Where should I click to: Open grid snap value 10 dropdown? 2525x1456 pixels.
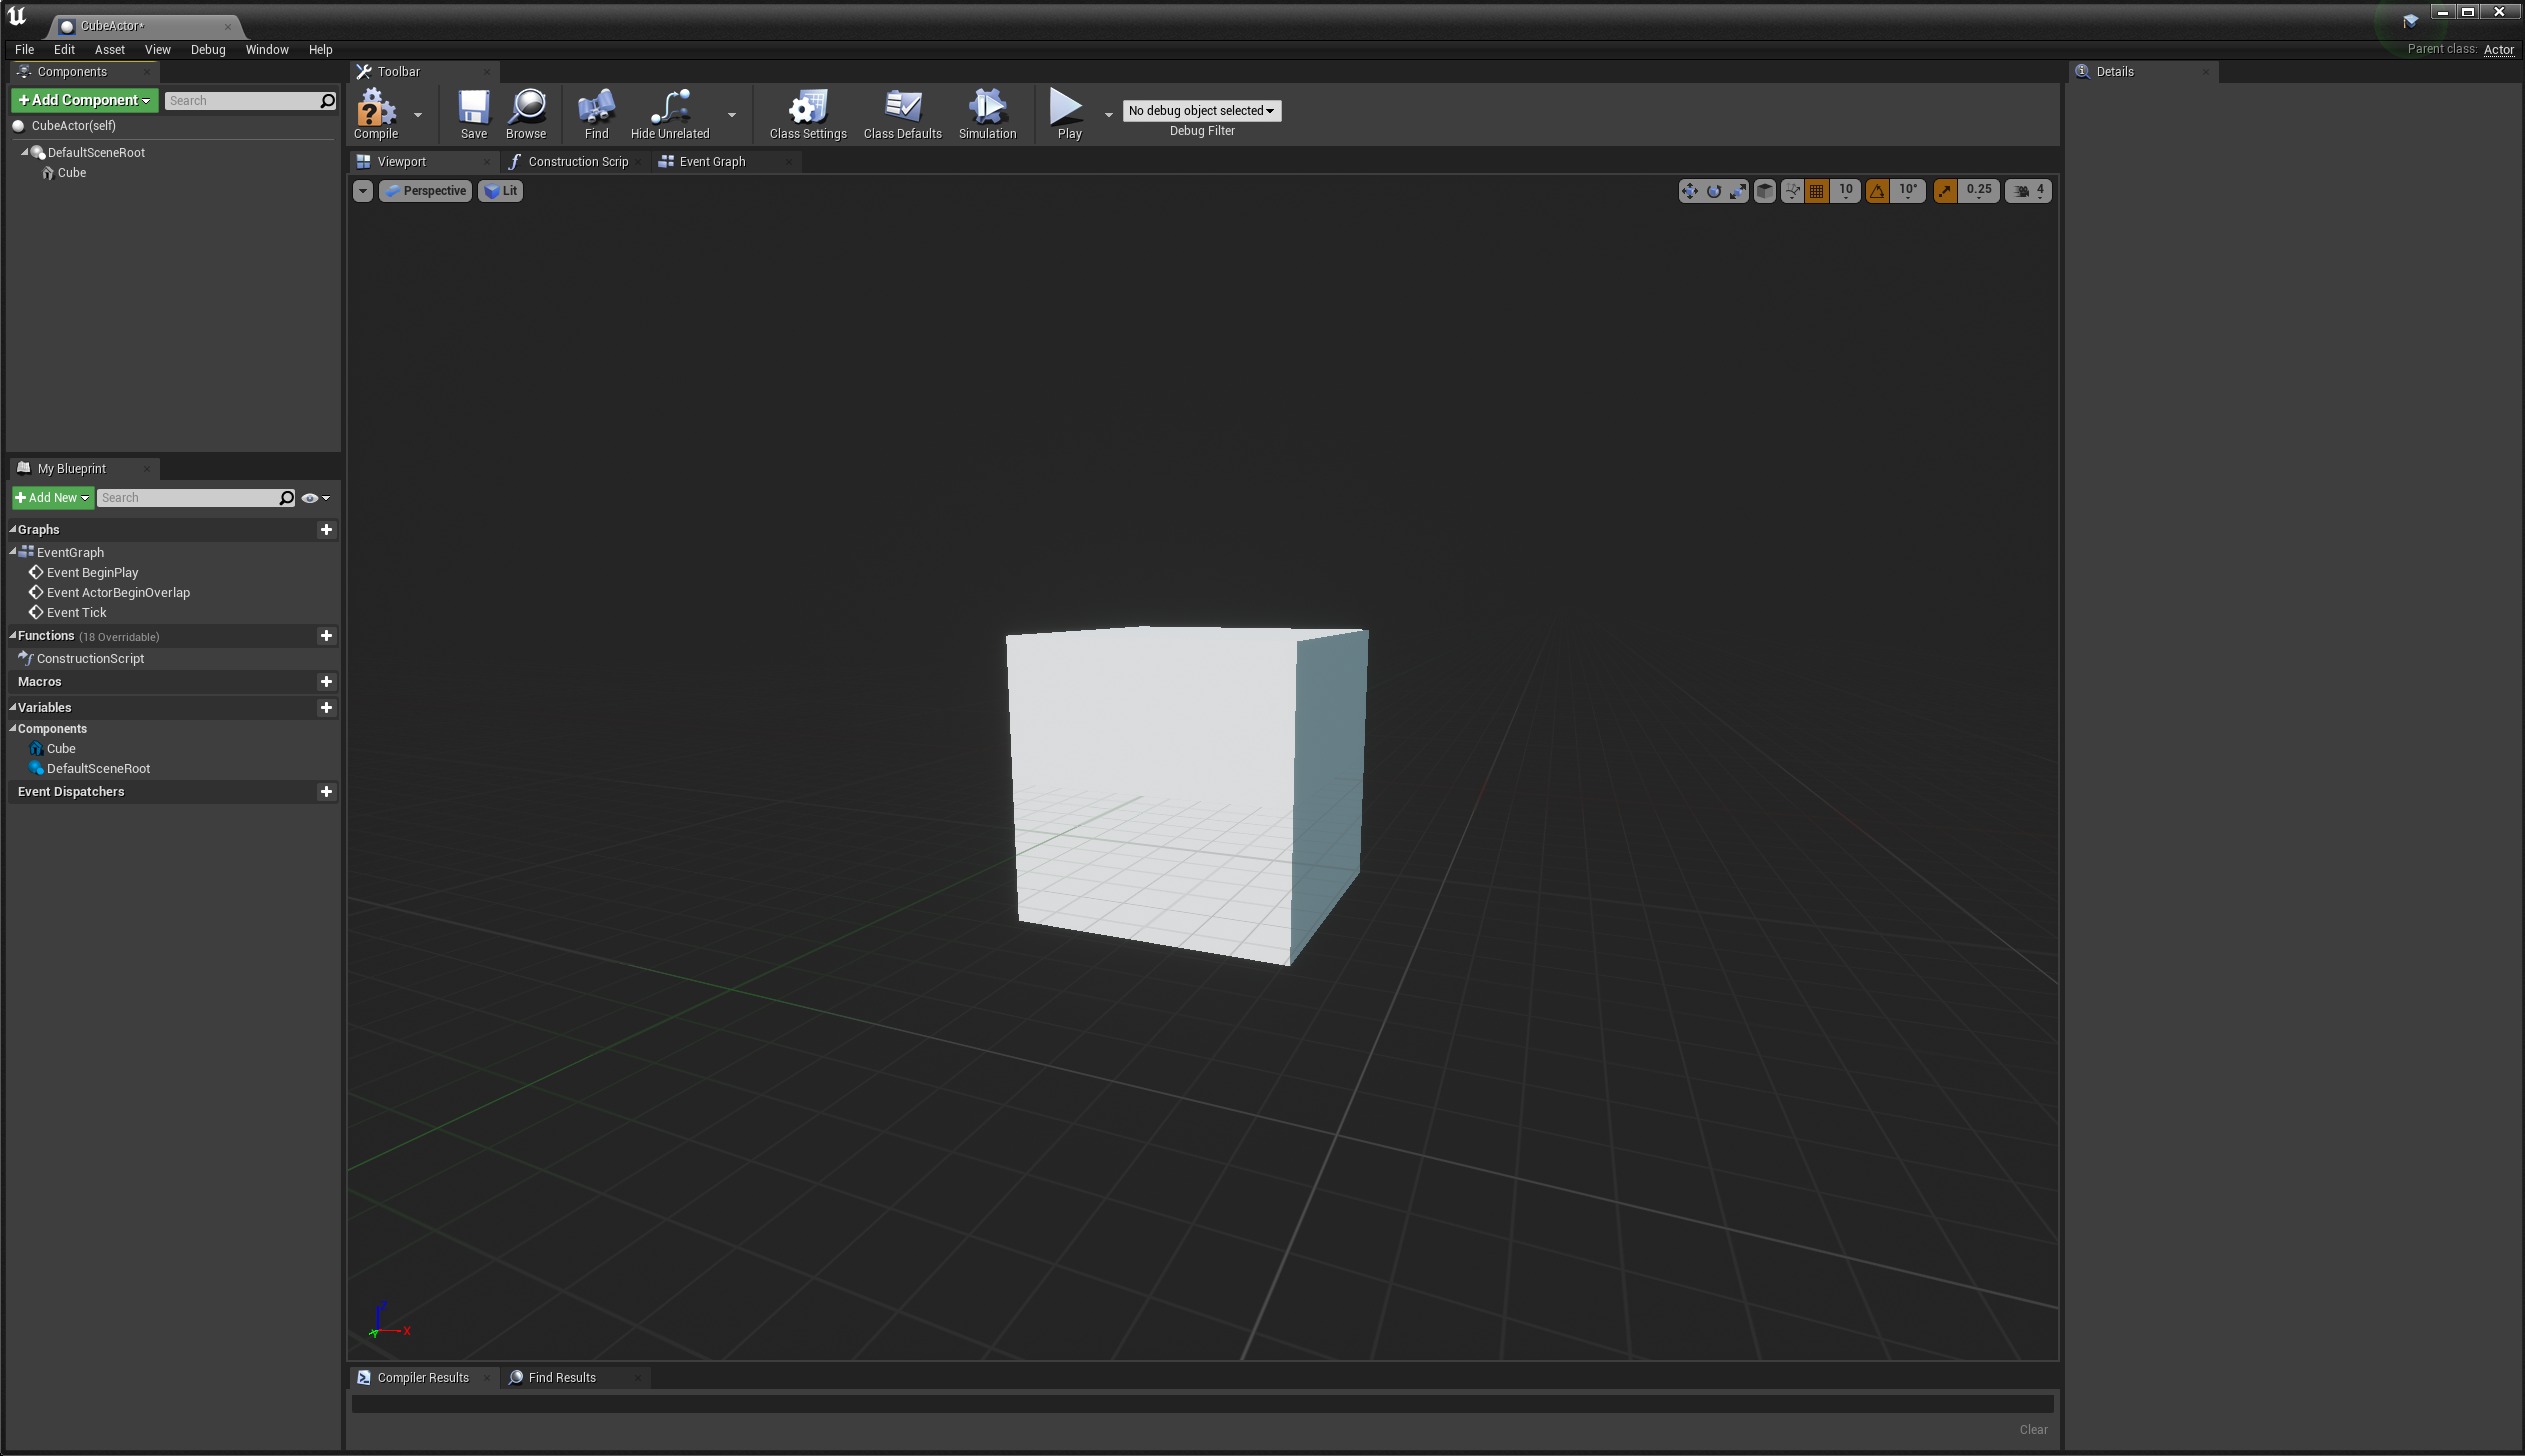point(1845,191)
